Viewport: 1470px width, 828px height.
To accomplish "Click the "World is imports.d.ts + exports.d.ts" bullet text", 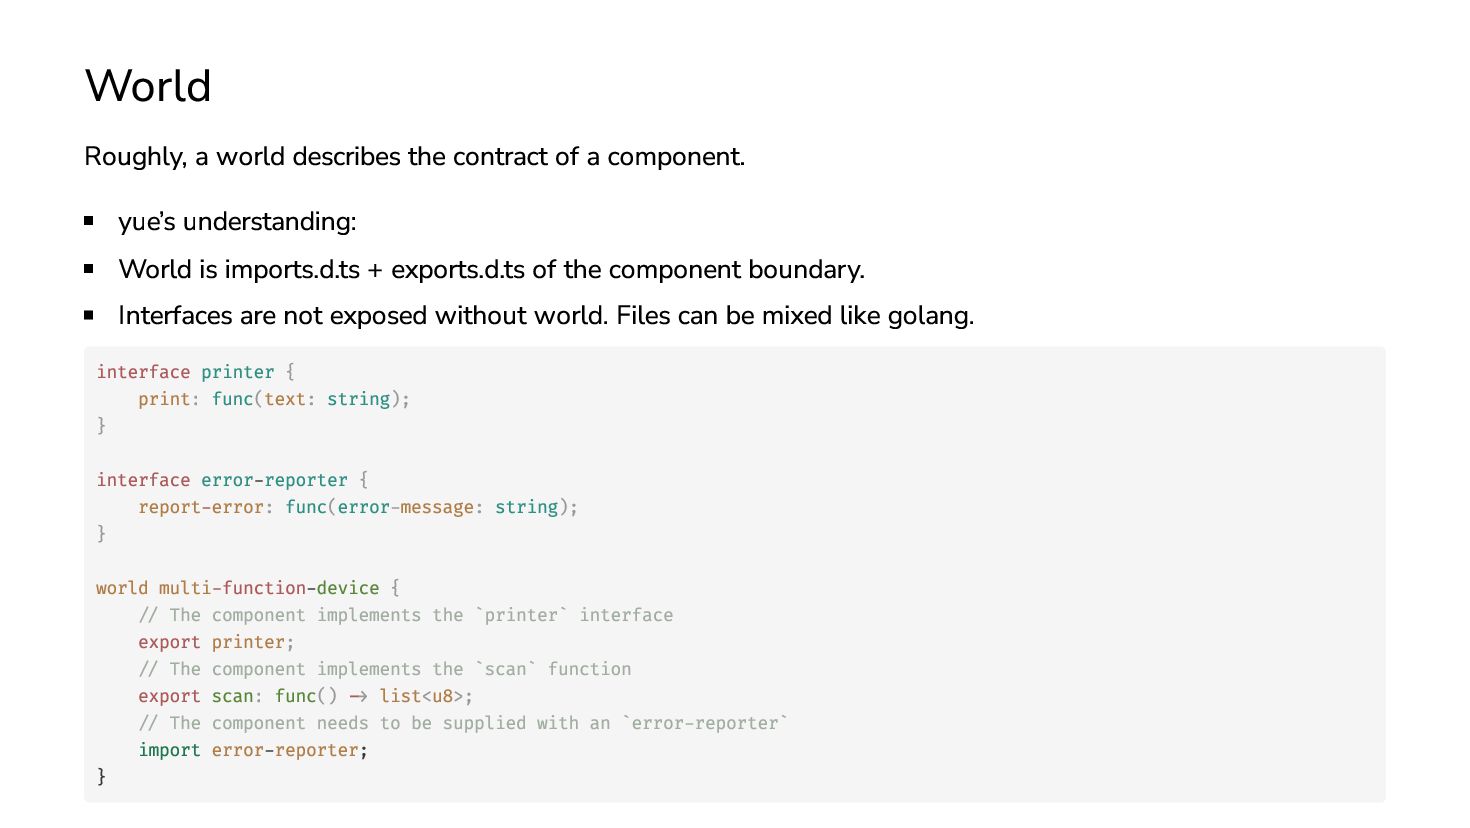I will point(491,269).
